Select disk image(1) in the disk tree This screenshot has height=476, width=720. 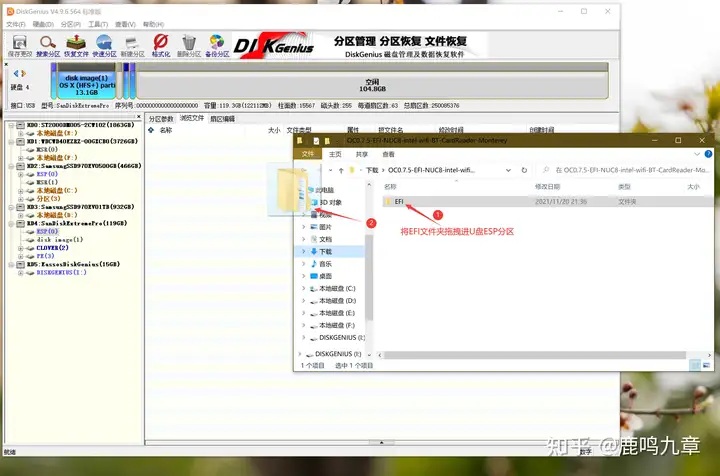(60, 240)
